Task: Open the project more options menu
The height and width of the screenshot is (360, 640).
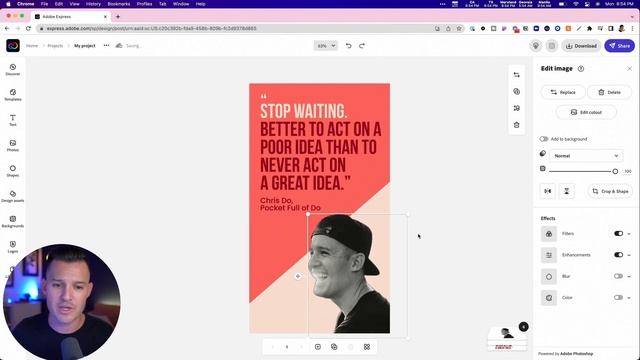Action: click(x=106, y=45)
